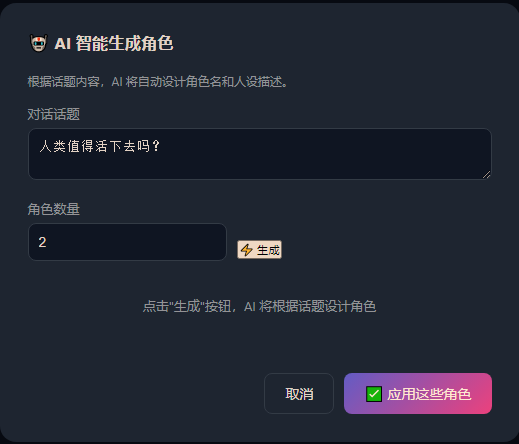Apply roles via 应用这些角色 button
This screenshot has height=444, width=519.
(418, 394)
